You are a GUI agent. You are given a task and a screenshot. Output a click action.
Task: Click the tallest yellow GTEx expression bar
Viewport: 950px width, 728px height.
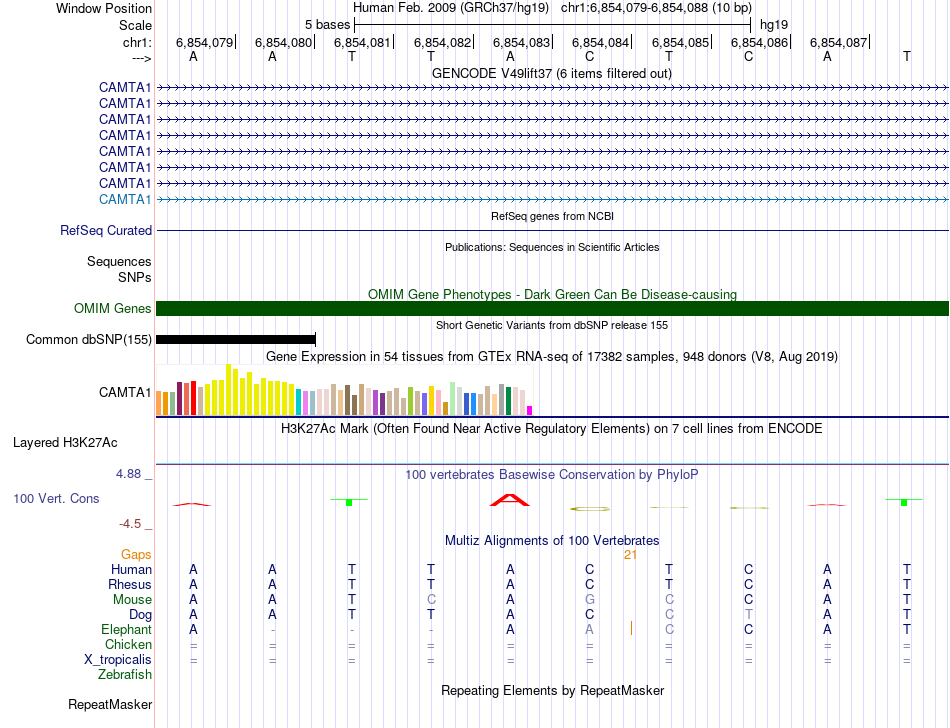point(228,389)
